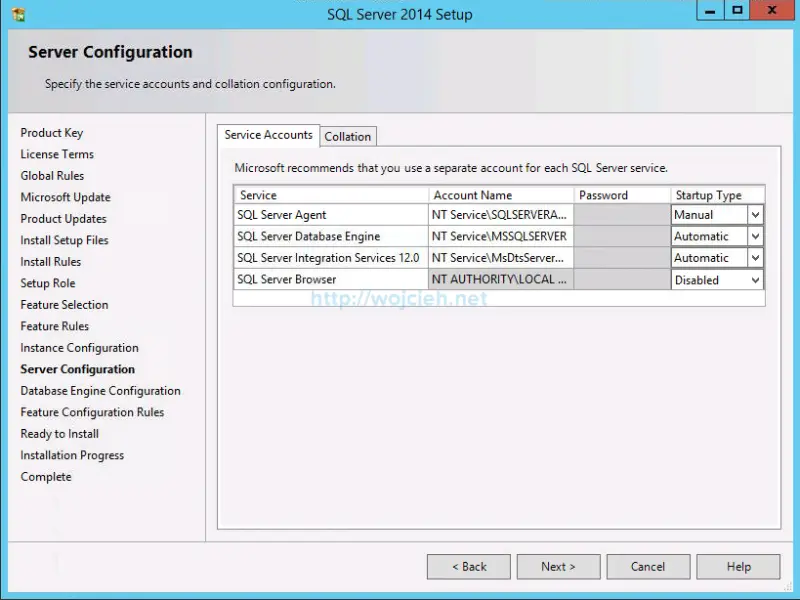
Task: Click the Next button
Action: (x=558, y=566)
